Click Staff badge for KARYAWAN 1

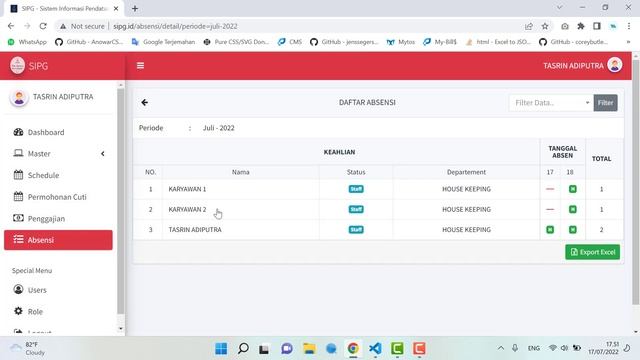356,189
